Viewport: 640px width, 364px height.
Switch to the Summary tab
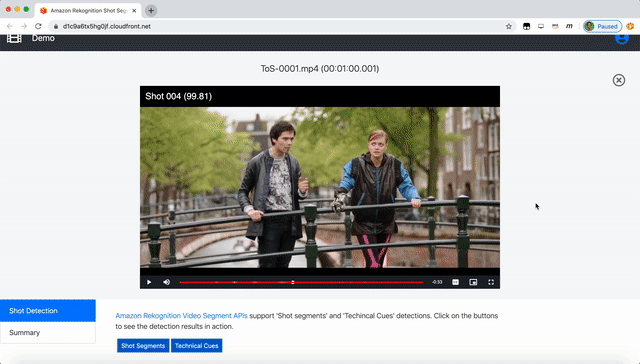48,333
